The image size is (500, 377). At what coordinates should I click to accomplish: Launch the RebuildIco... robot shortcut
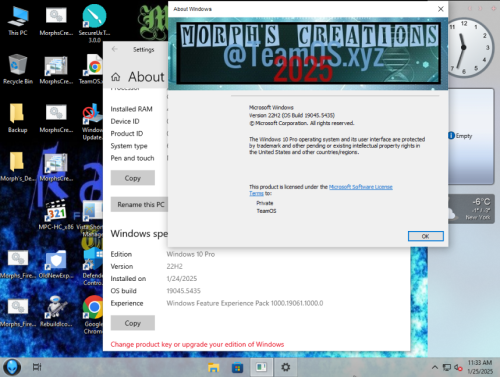point(56,312)
